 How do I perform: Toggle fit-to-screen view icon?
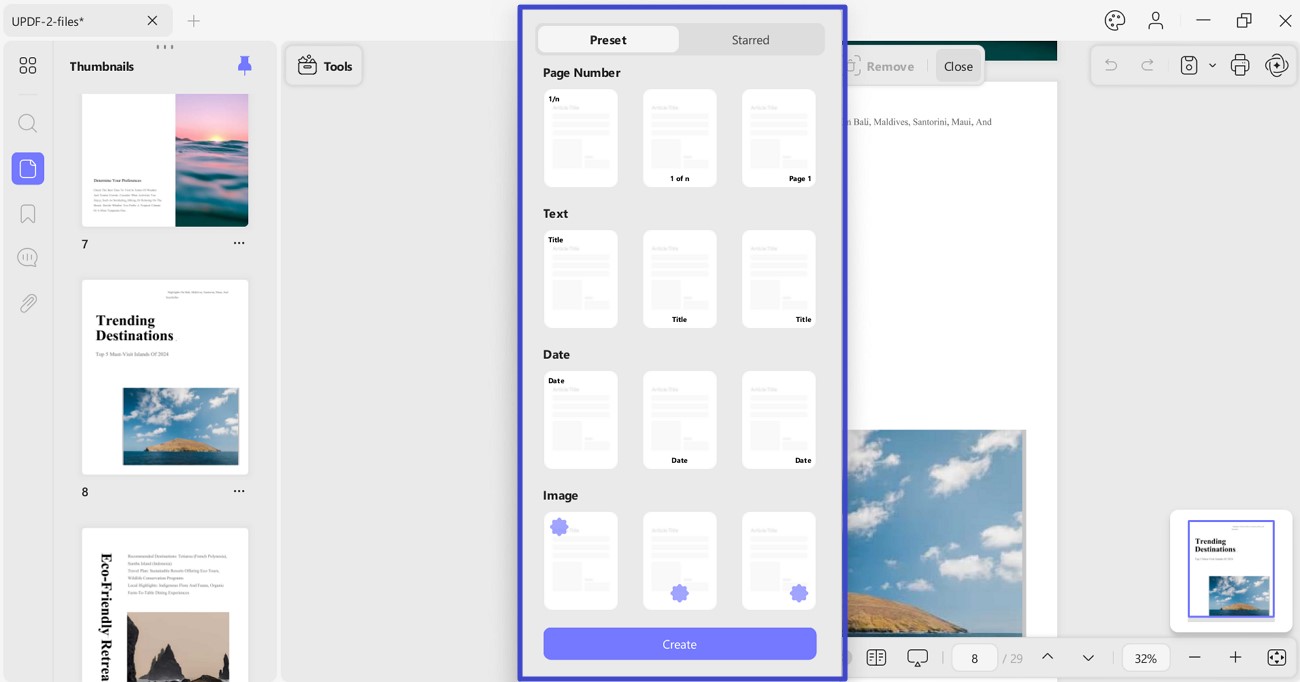point(1276,657)
